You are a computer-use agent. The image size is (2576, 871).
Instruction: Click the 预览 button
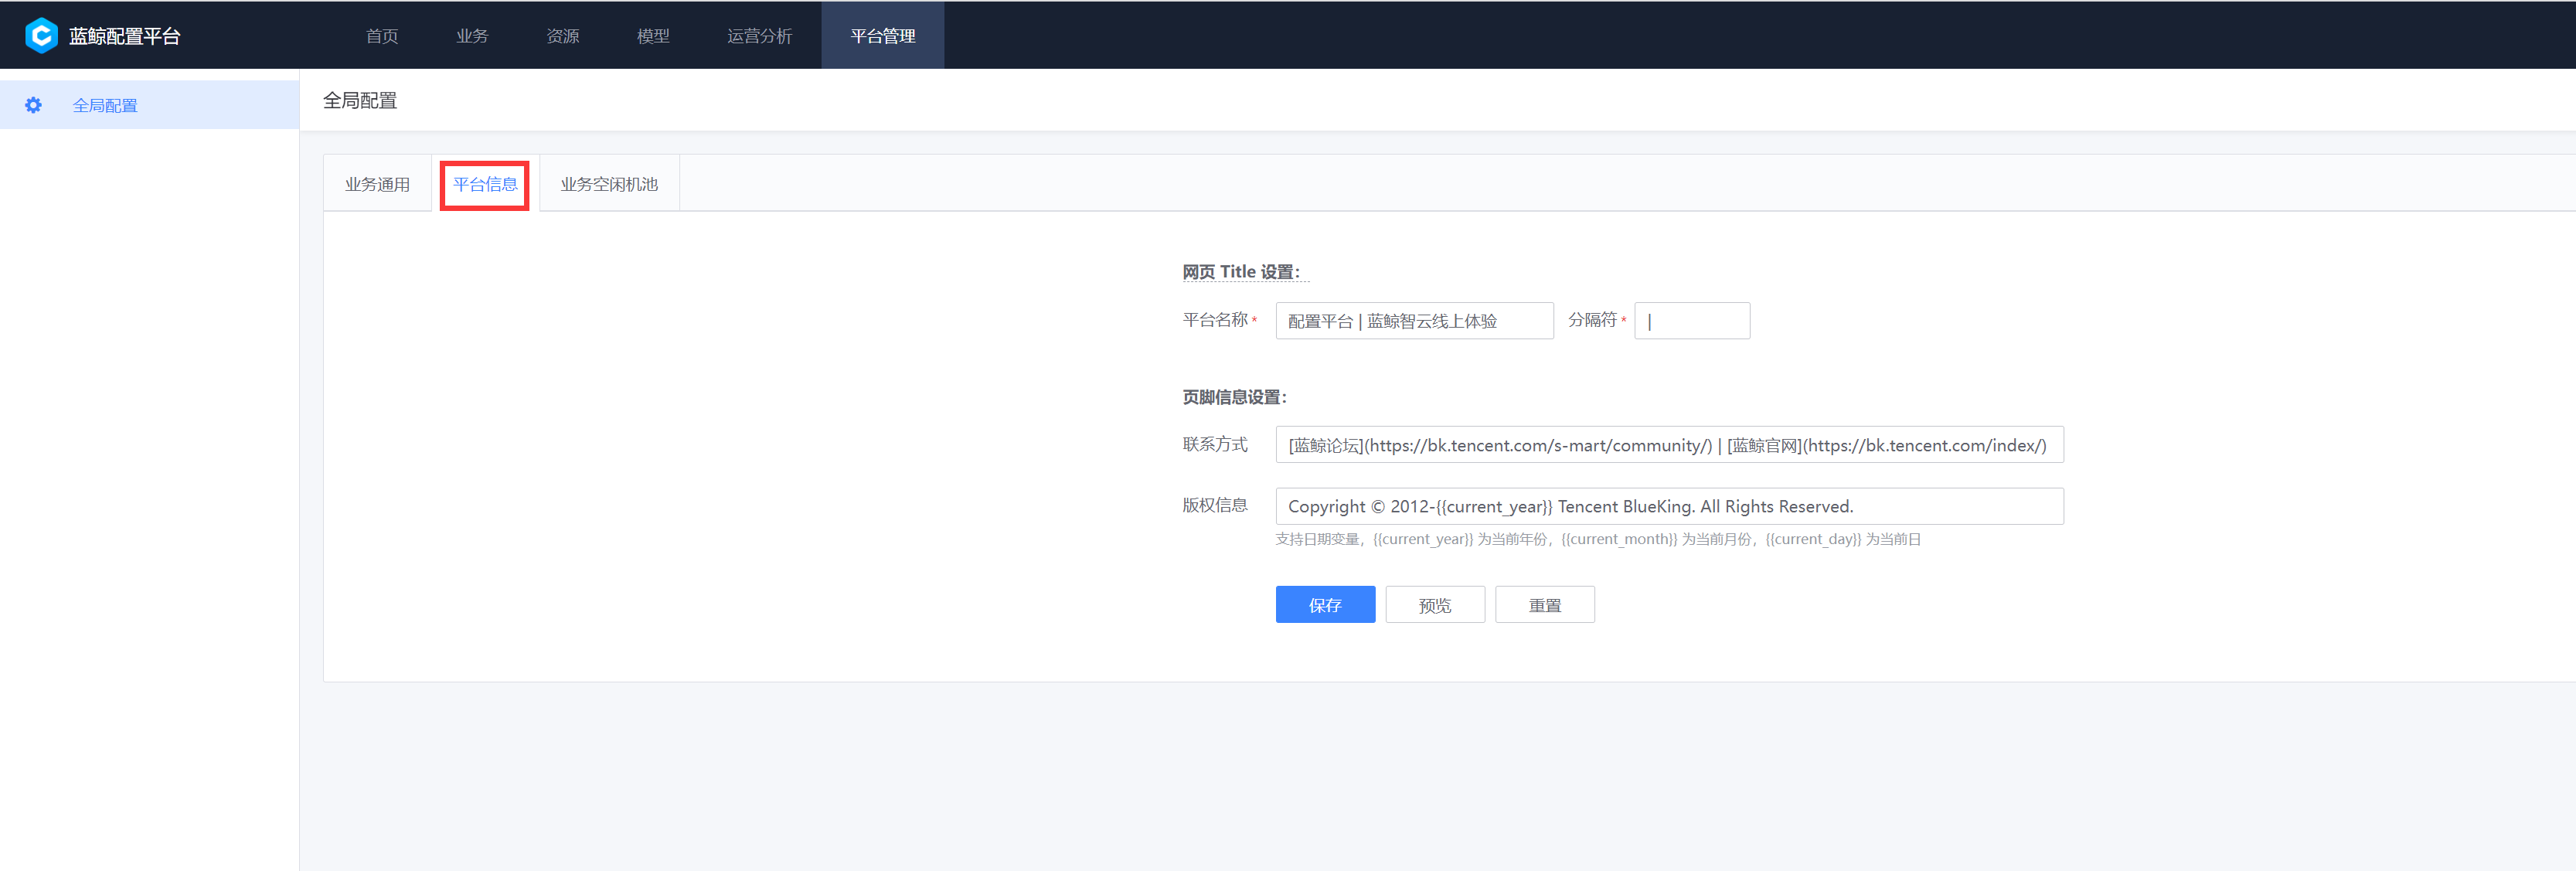click(1435, 605)
